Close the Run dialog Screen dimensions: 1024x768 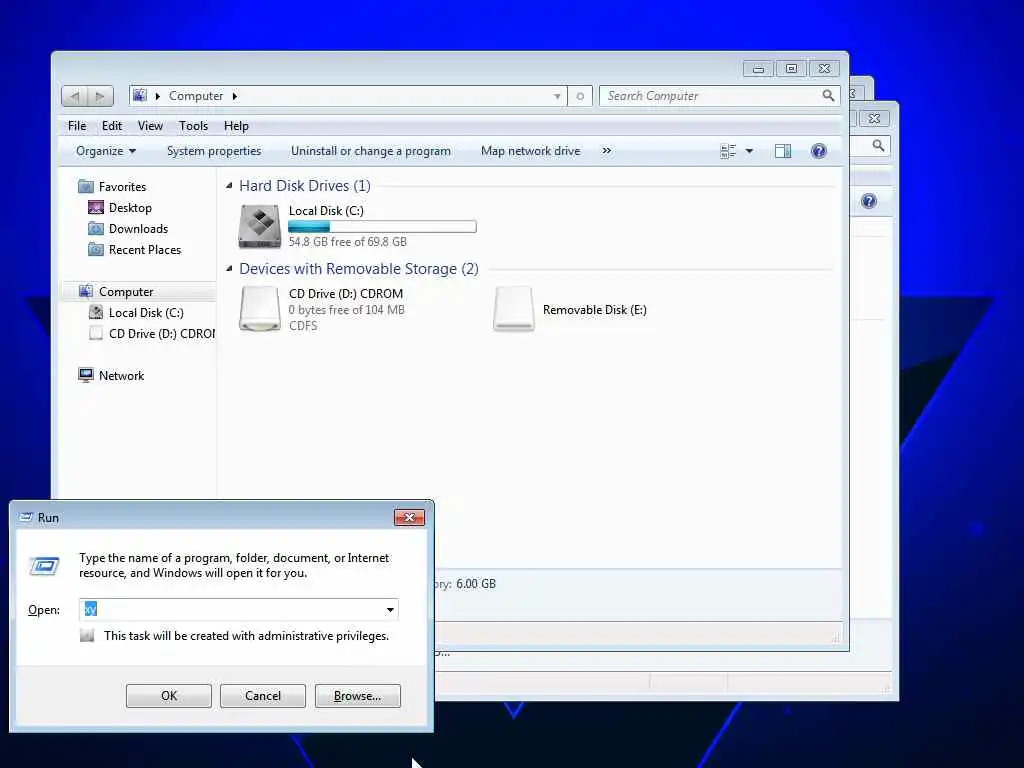(x=409, y=517)
